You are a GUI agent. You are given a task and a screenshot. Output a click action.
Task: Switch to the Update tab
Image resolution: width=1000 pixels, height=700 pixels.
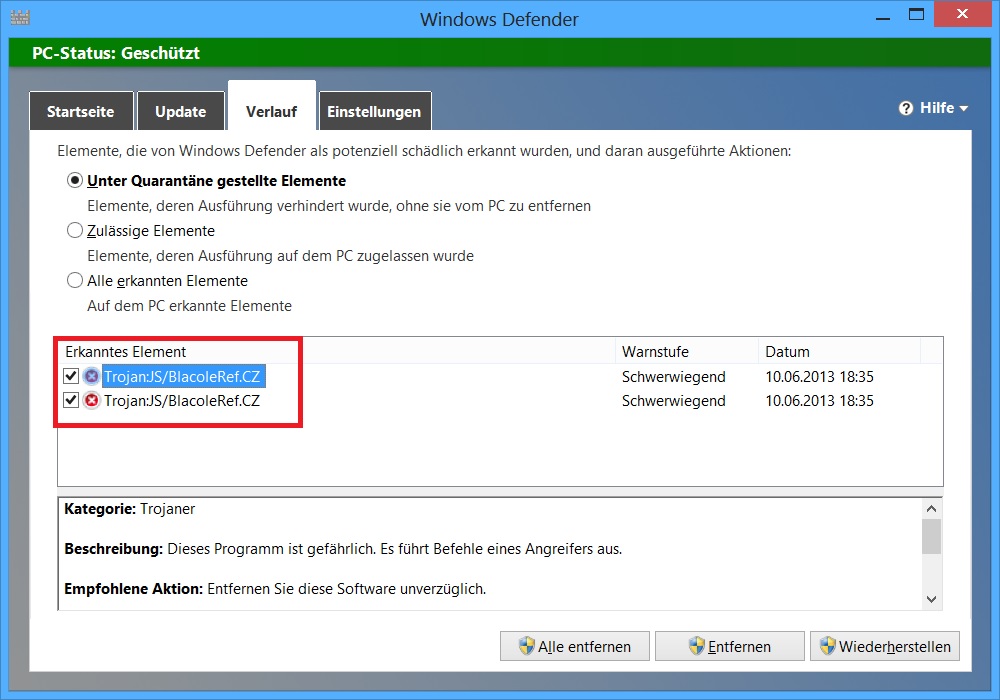180,111
